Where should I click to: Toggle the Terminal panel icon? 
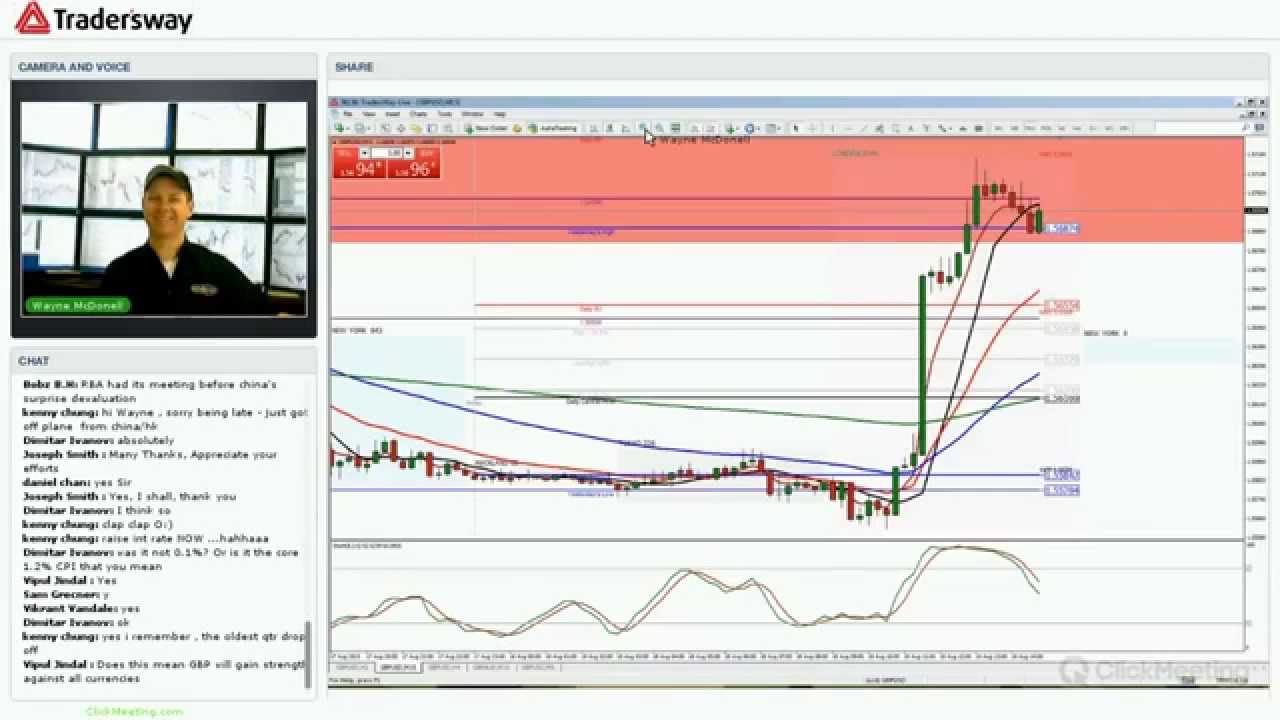click(x=431, y=128)
